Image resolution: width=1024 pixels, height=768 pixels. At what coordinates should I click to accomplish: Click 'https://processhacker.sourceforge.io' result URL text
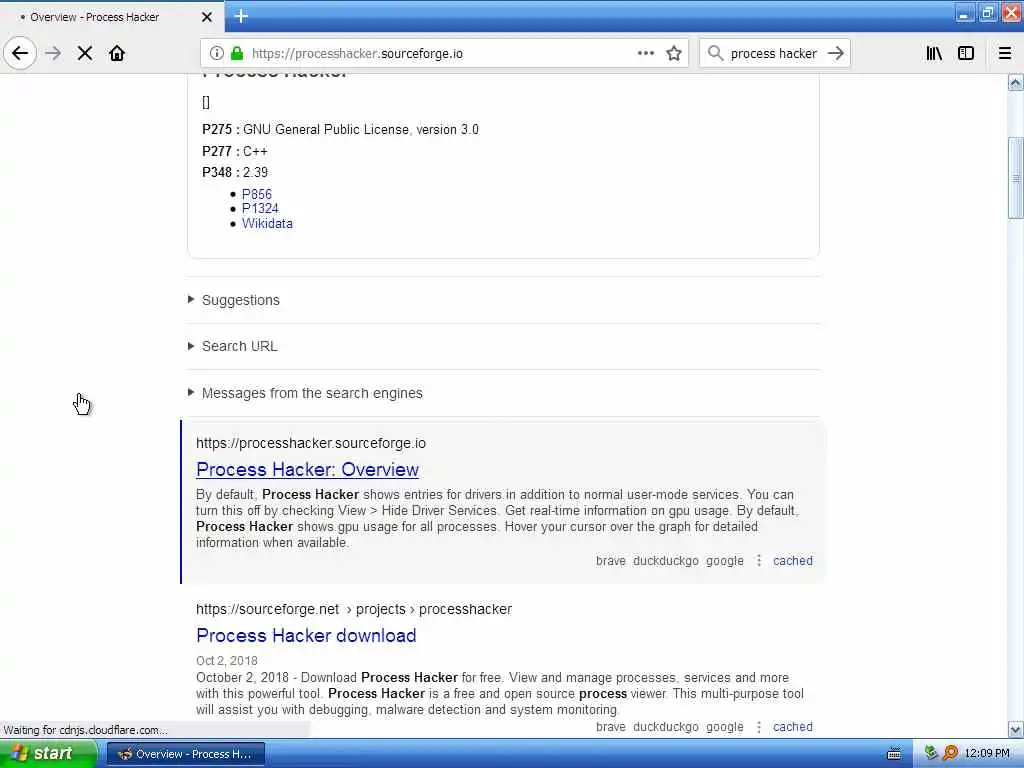(311, 443)
